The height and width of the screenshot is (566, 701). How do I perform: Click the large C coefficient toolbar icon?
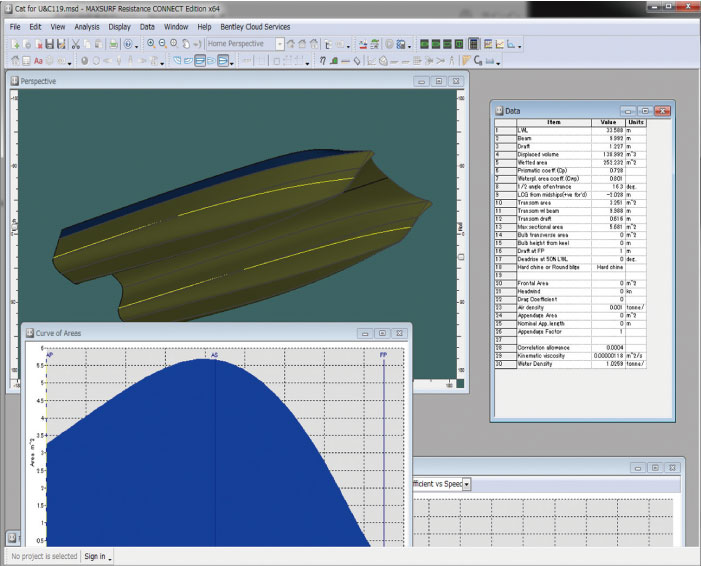tap(478, 60)
